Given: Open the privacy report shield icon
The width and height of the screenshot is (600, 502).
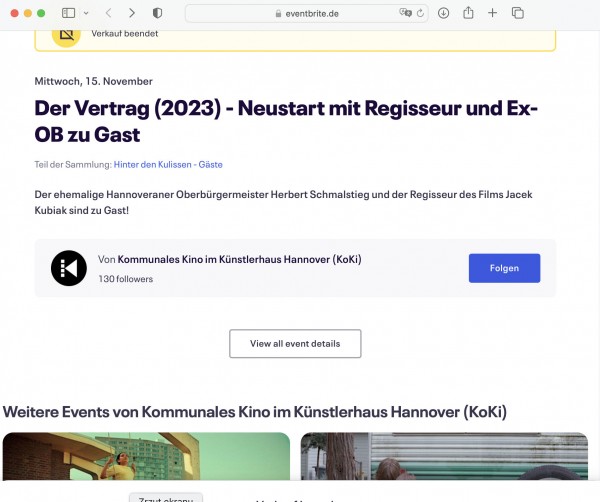Looking at the screenshot, I should coord(157,13).
